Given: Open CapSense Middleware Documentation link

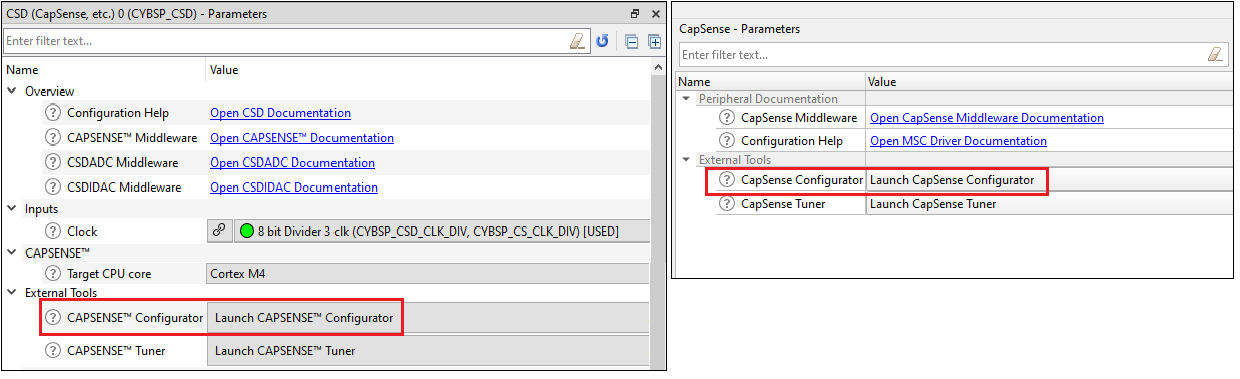Looking at the screenshot, I should pyautogui.click(x=987, y=118).
